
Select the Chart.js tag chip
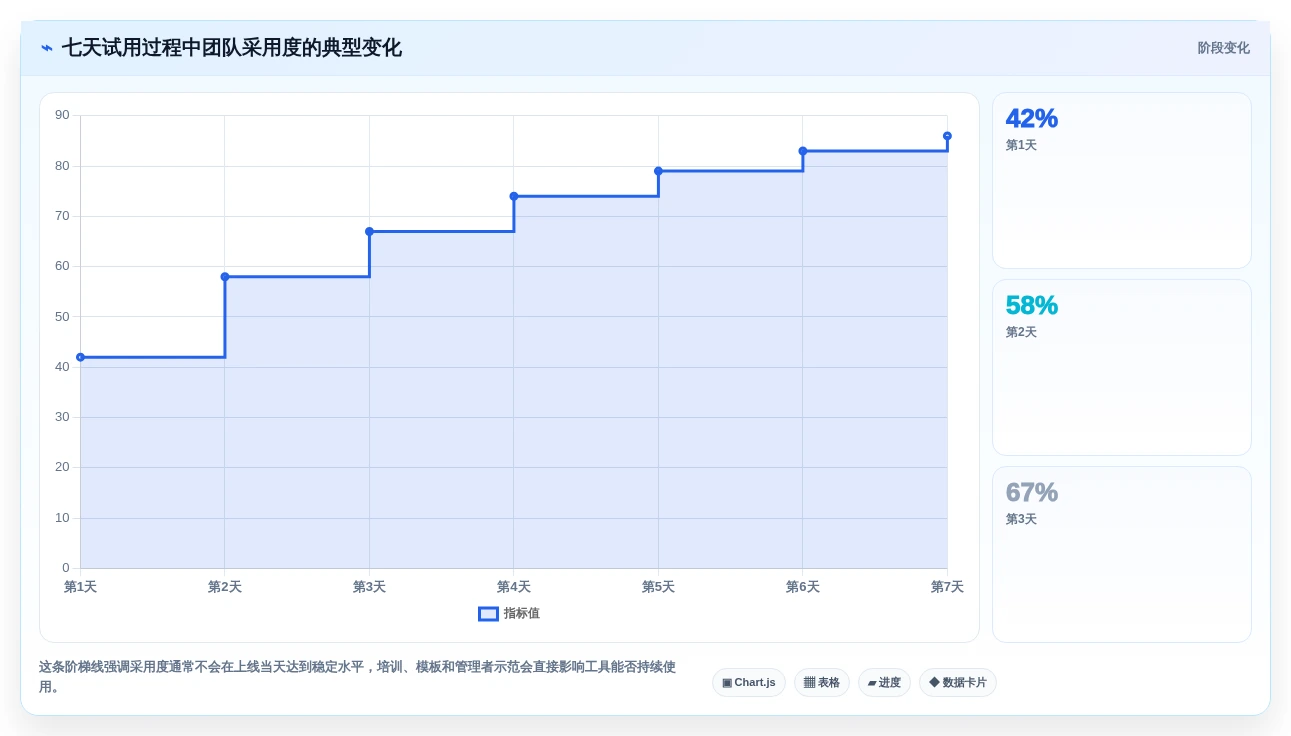749,683
